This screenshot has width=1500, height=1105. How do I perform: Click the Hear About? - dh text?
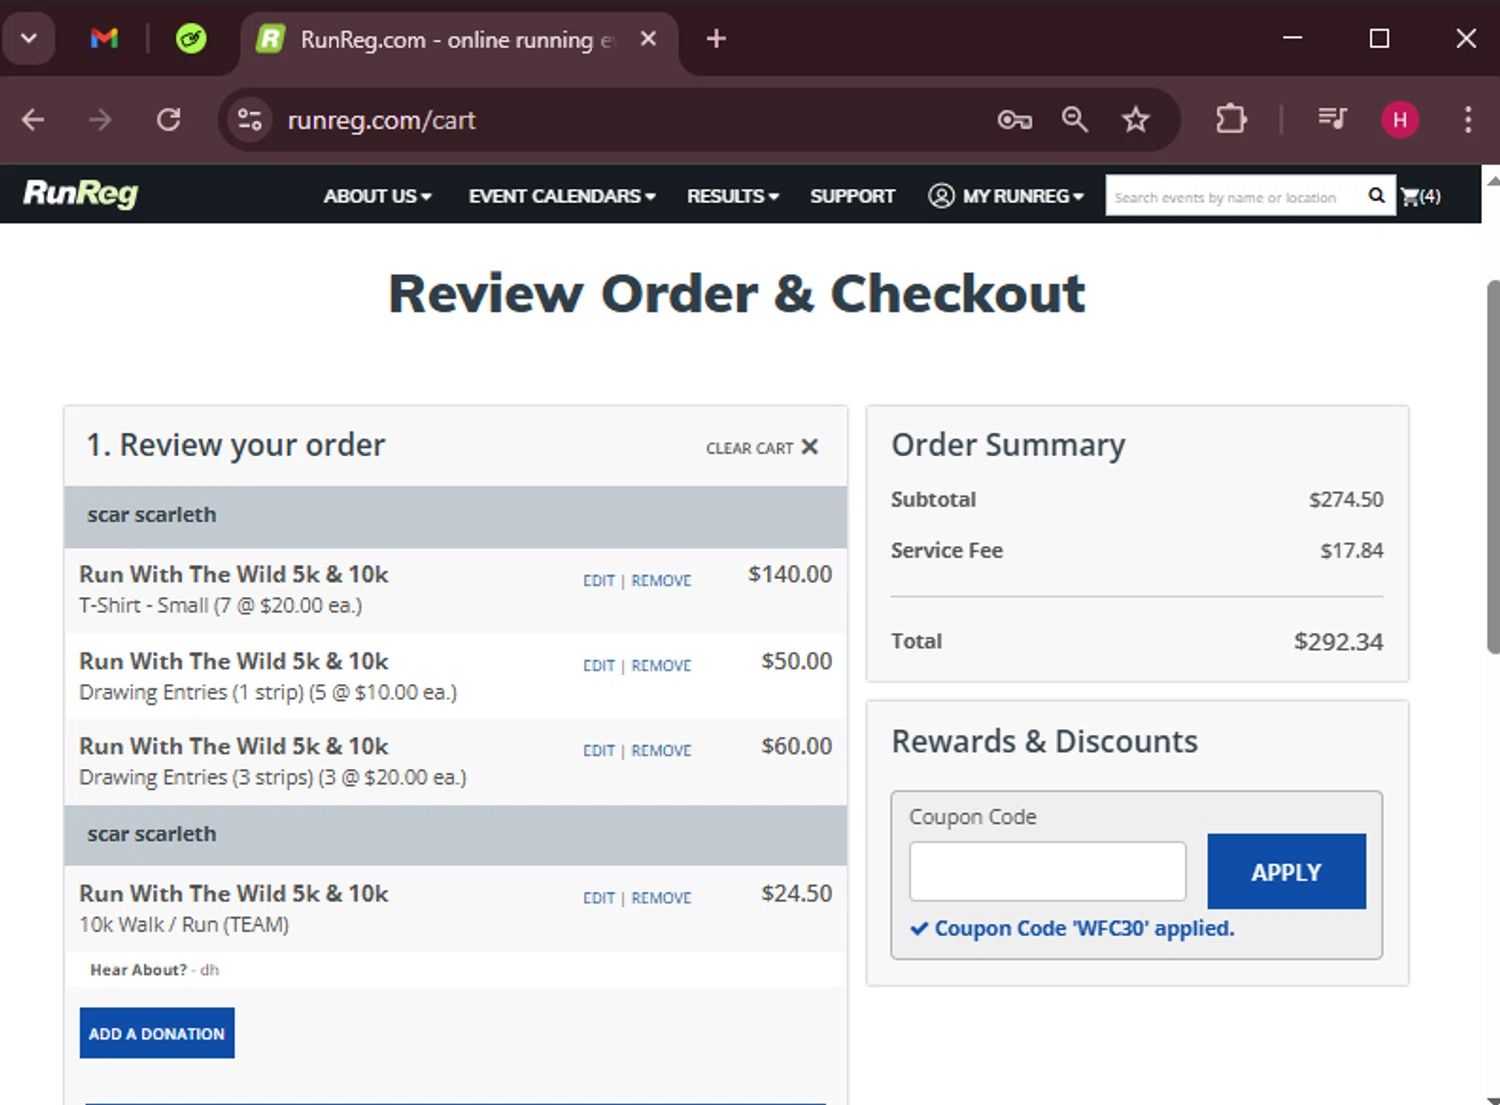pyautogui.click(x=155, y=969)
